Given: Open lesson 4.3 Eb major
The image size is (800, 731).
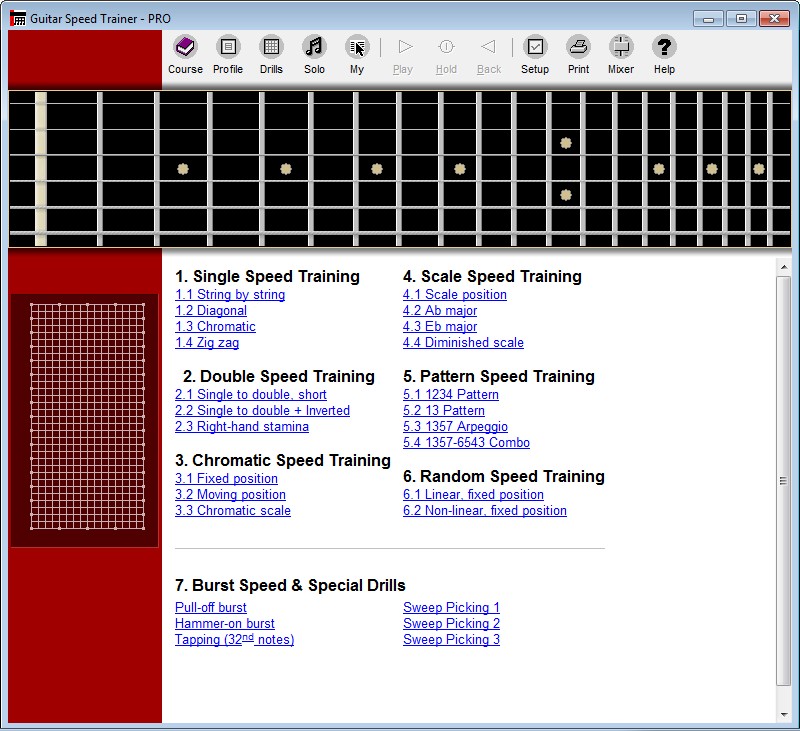Looking at the screenshot, I should coord(440,326).
